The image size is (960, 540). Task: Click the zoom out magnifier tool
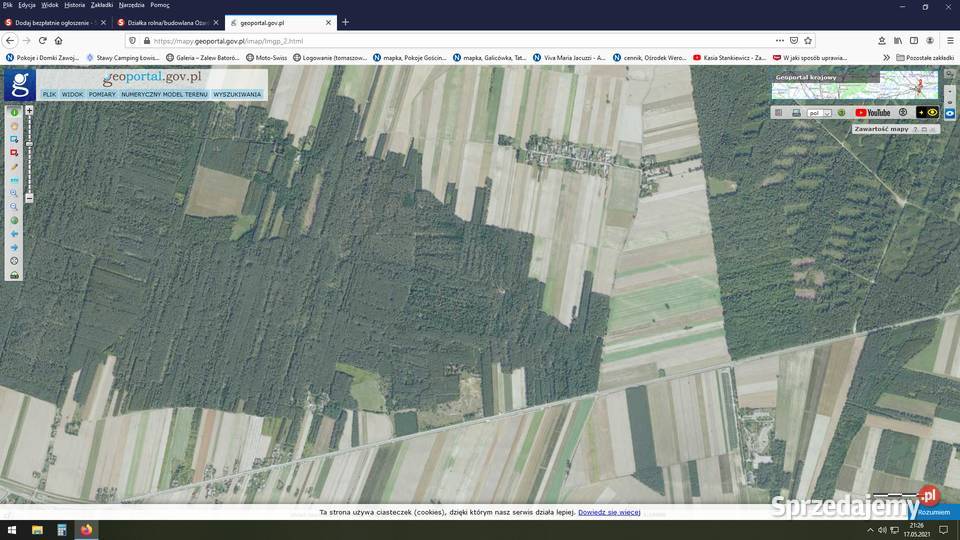(x=14, y=207)
